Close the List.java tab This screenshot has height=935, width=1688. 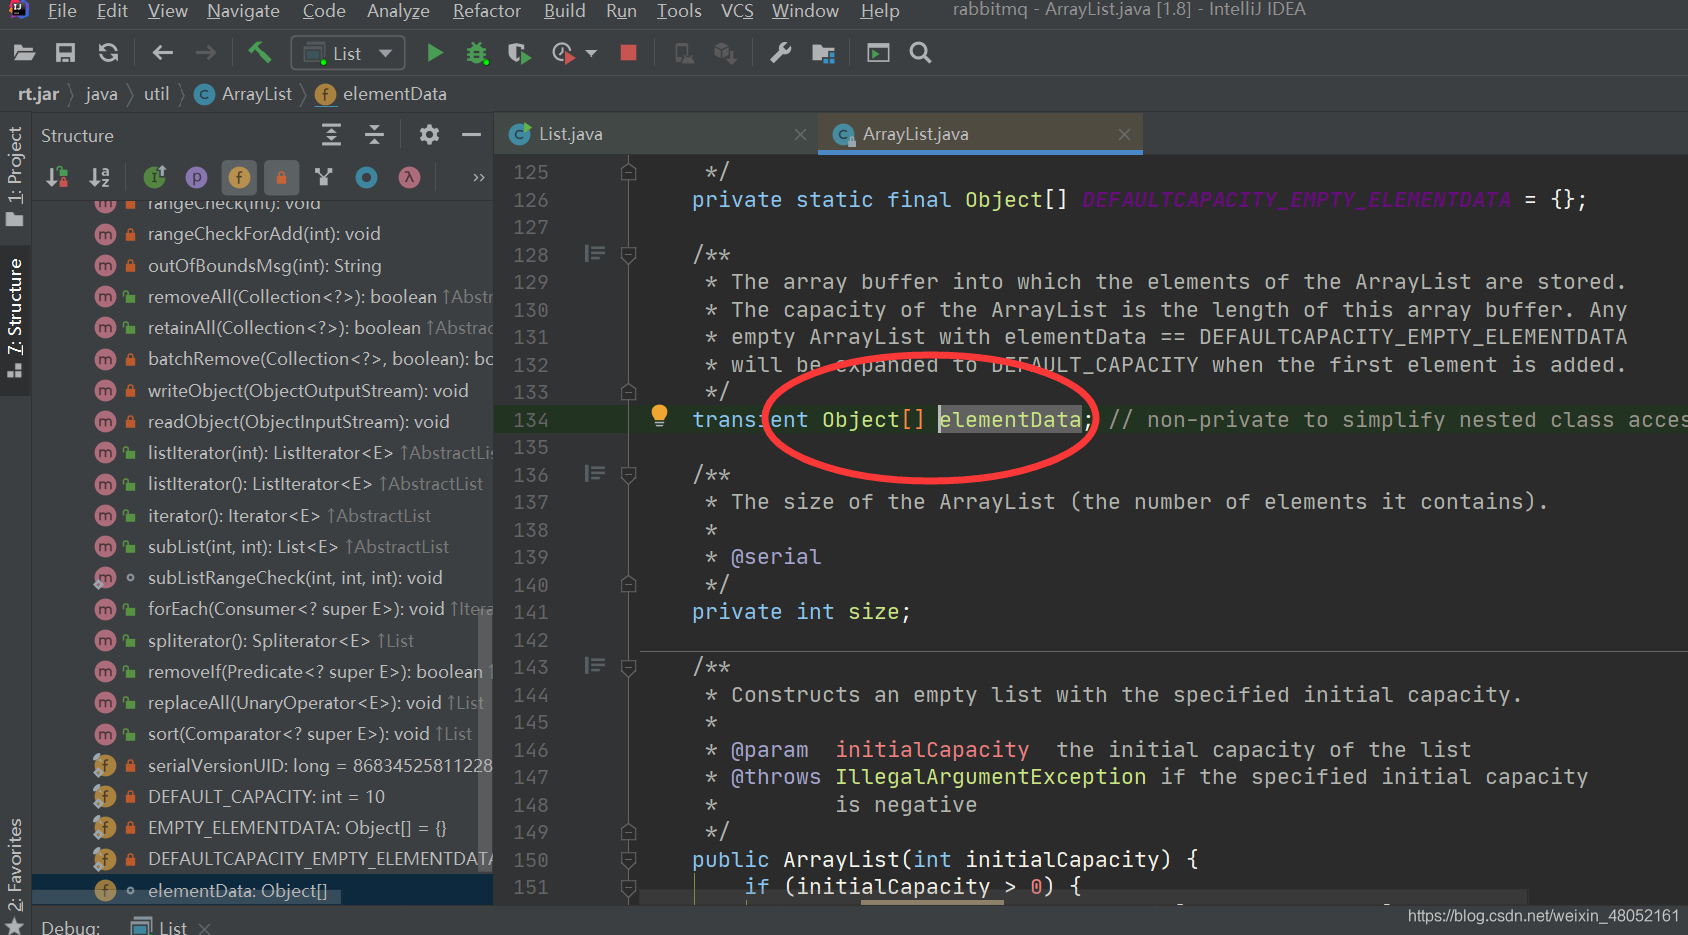800,134
